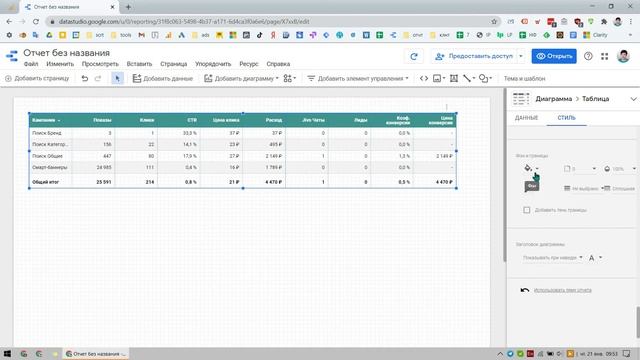The width and height of the screenshot is (640, 360).
Task: Open community visualizations and components icon
Action: [x=289, y=78]
